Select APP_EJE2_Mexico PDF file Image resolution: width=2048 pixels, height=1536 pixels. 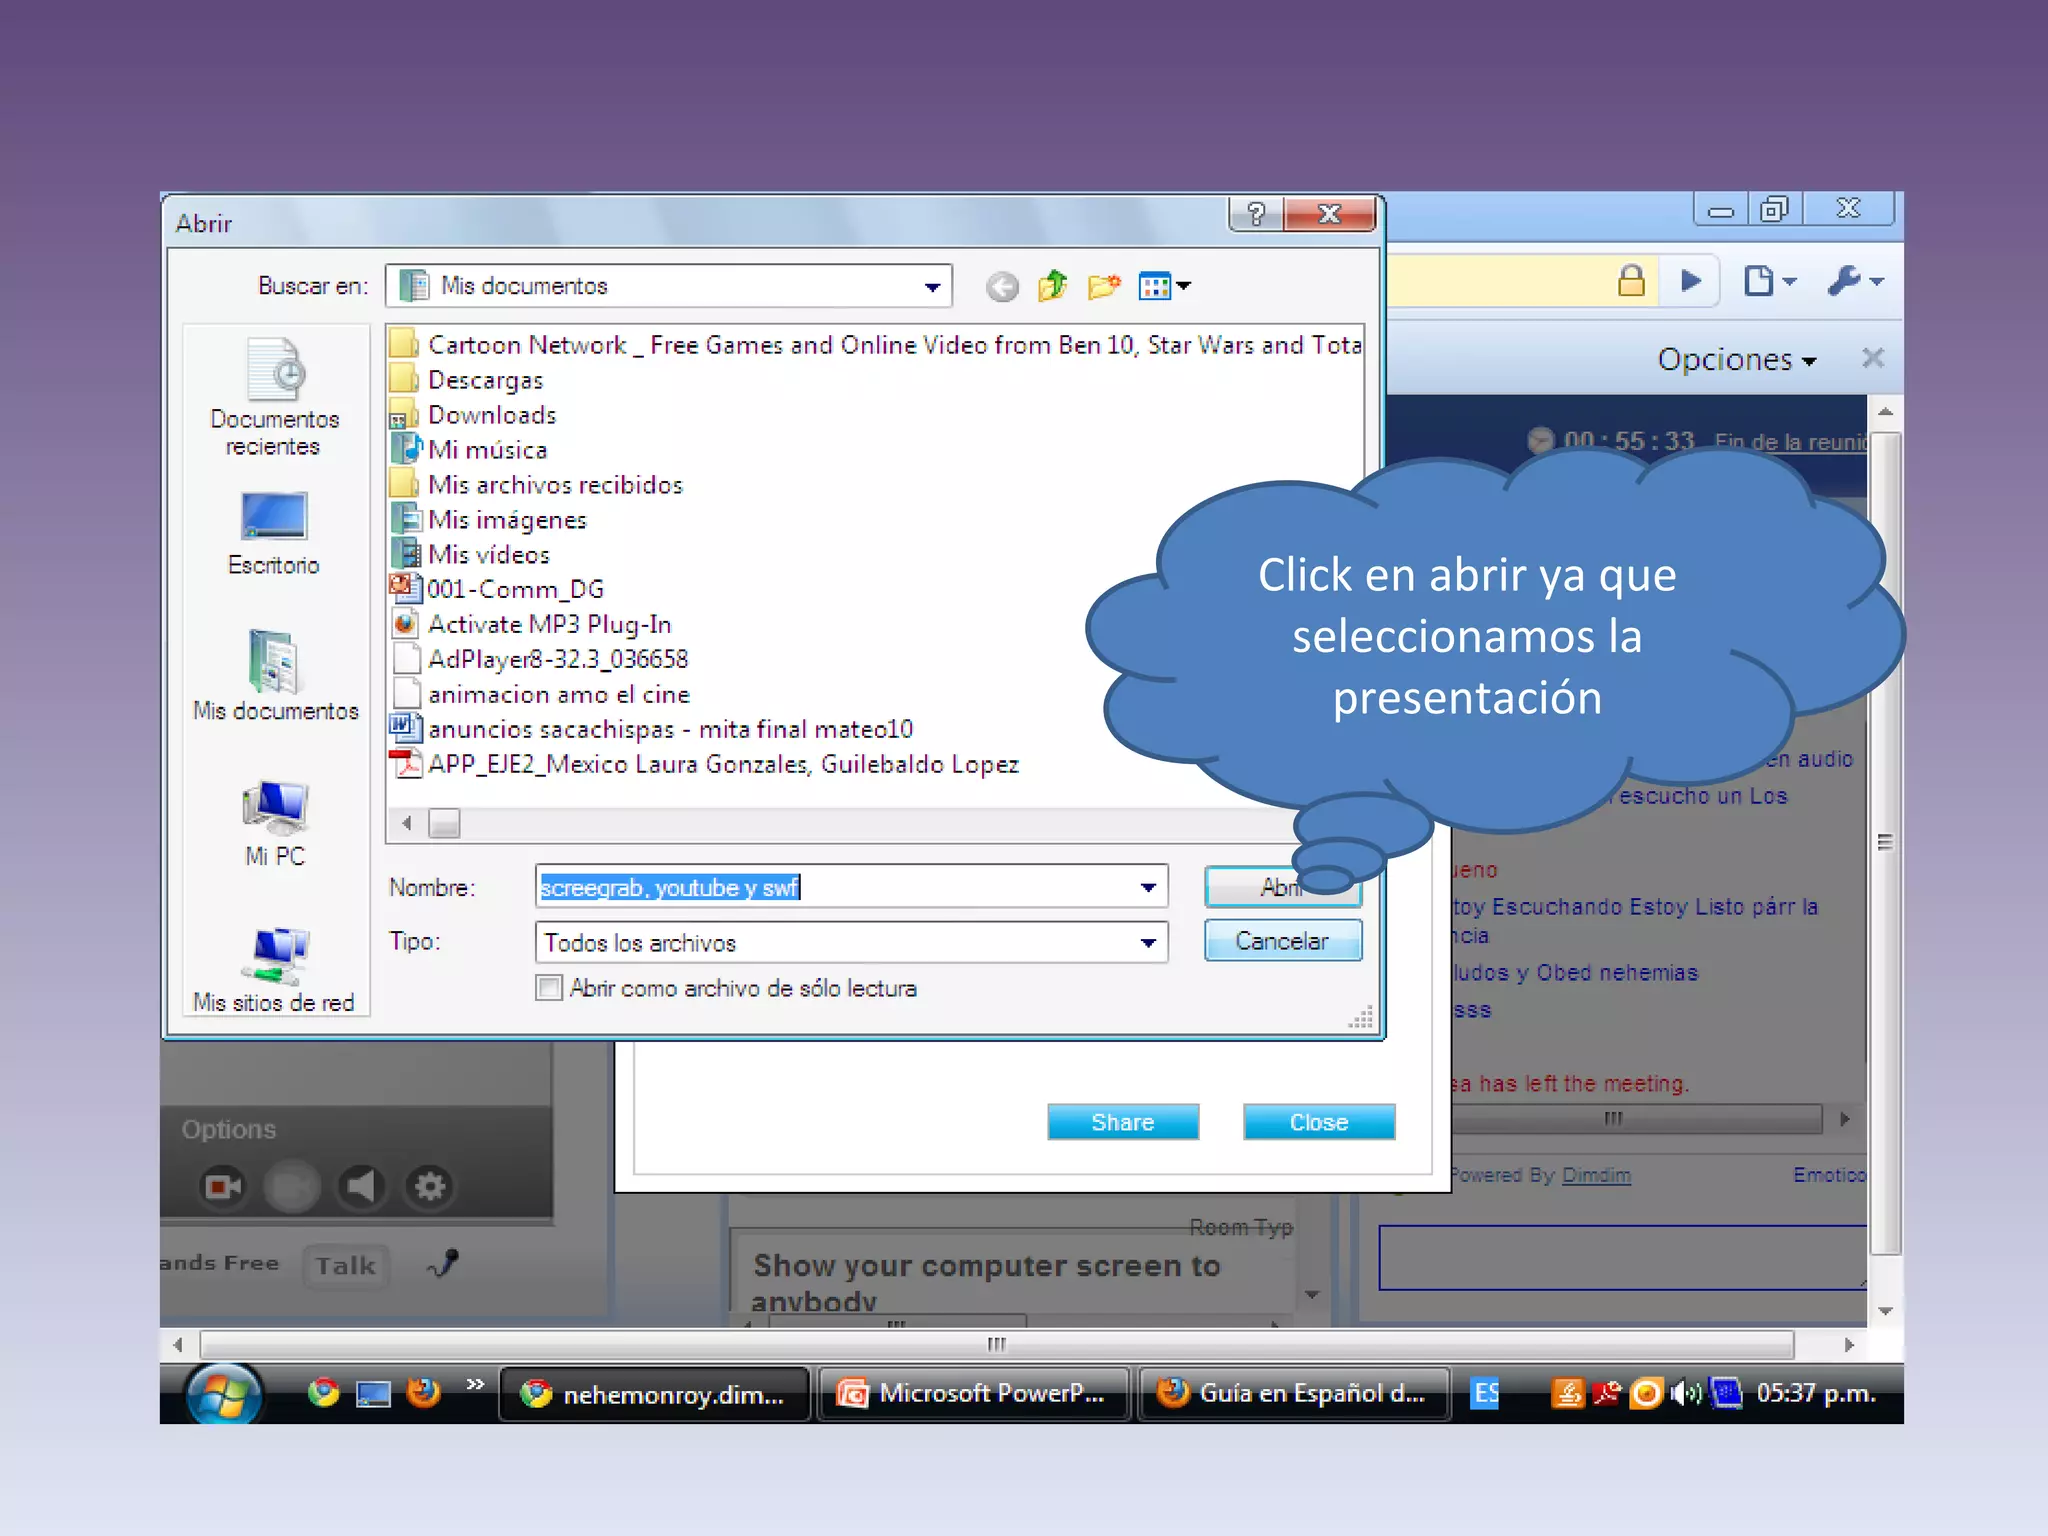click(705, 764)
